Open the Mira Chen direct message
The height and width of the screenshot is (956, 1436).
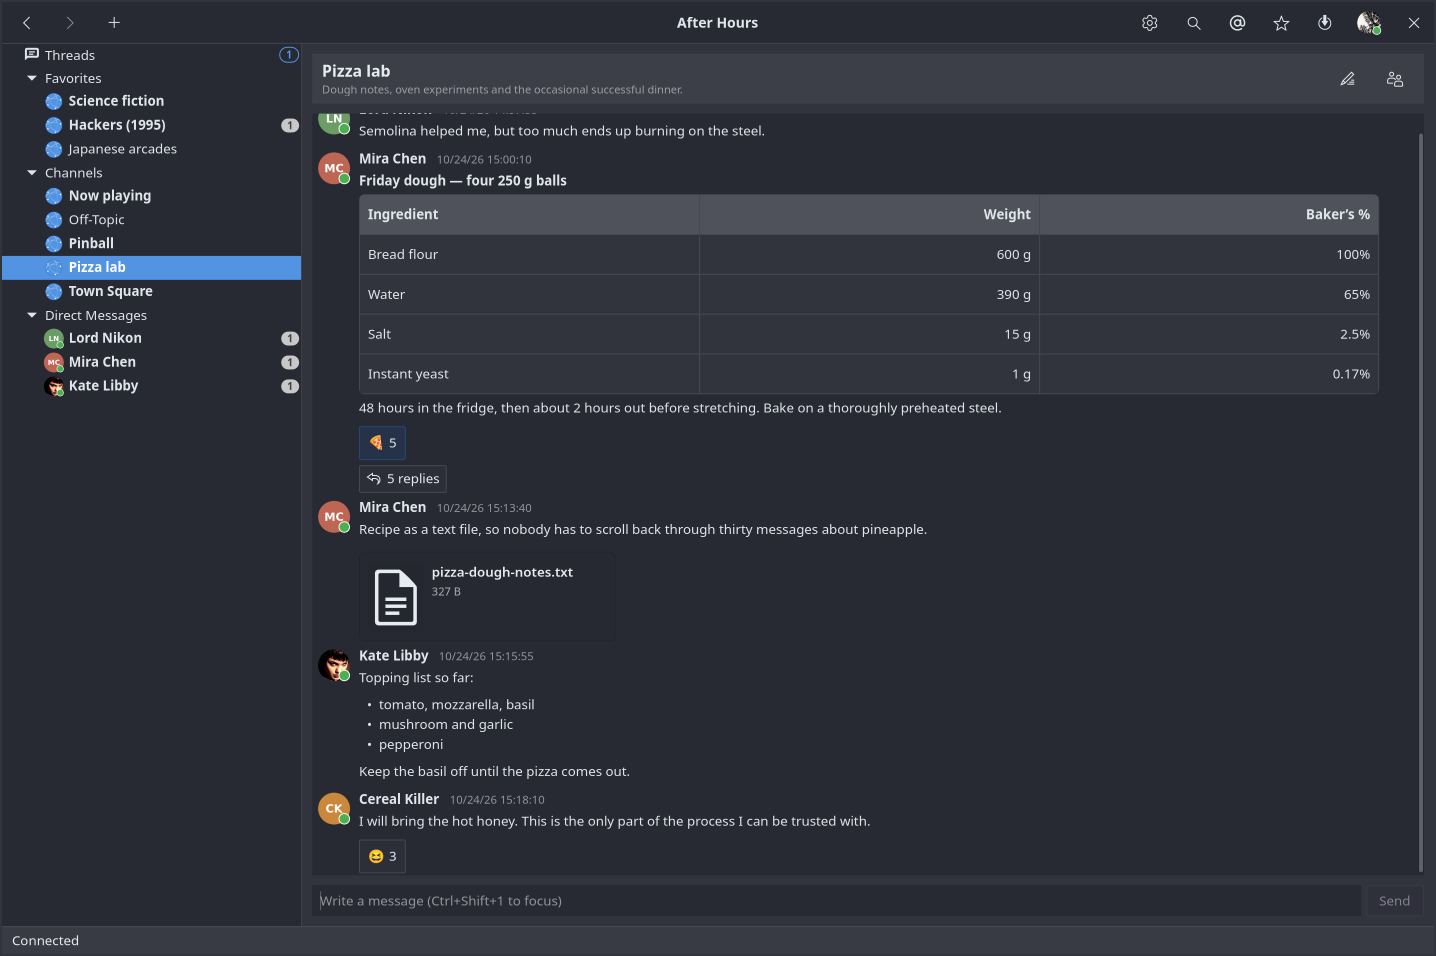pyautogui.click(x=151, y=362)
